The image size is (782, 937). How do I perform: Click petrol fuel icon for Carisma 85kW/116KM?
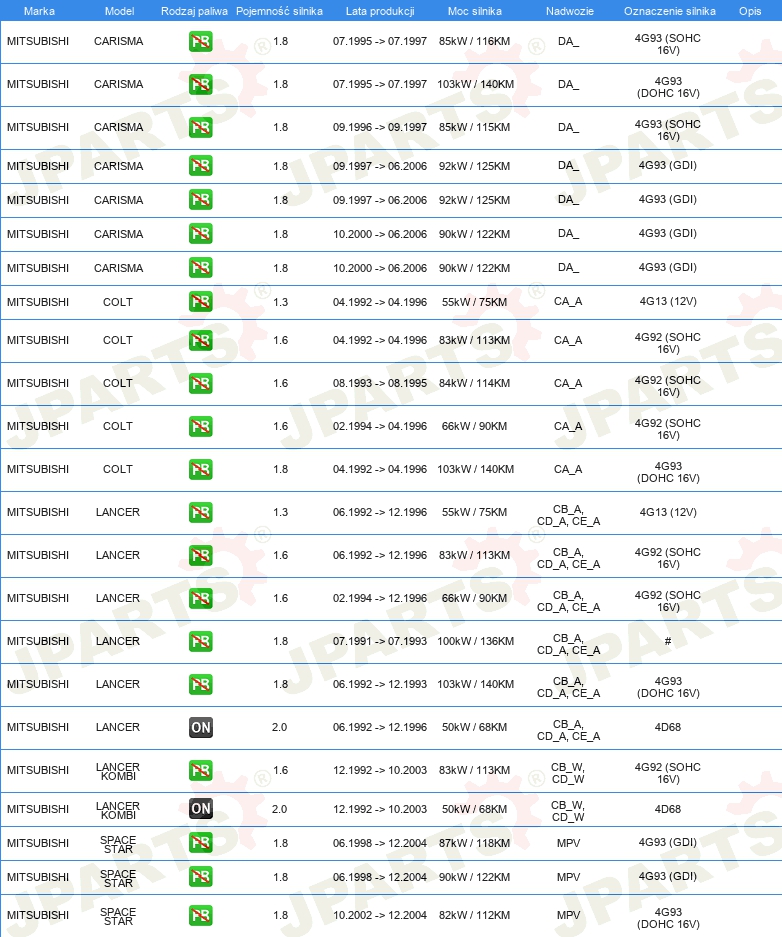(201, 41)
